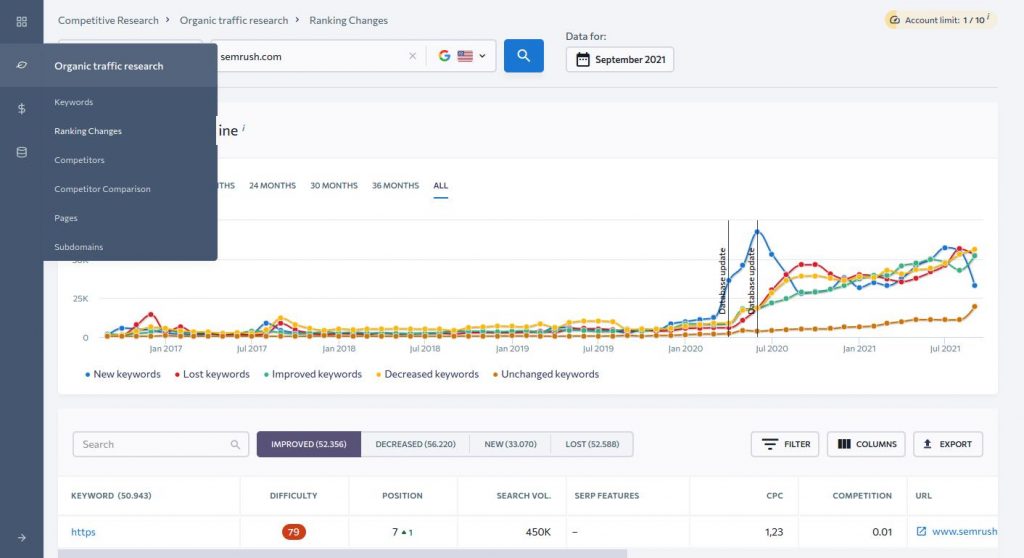The image size is (1024, 558).
Task: Expand sidebar with bottom arrow icon
Action: pyautogui.click(x=22, y=538)
